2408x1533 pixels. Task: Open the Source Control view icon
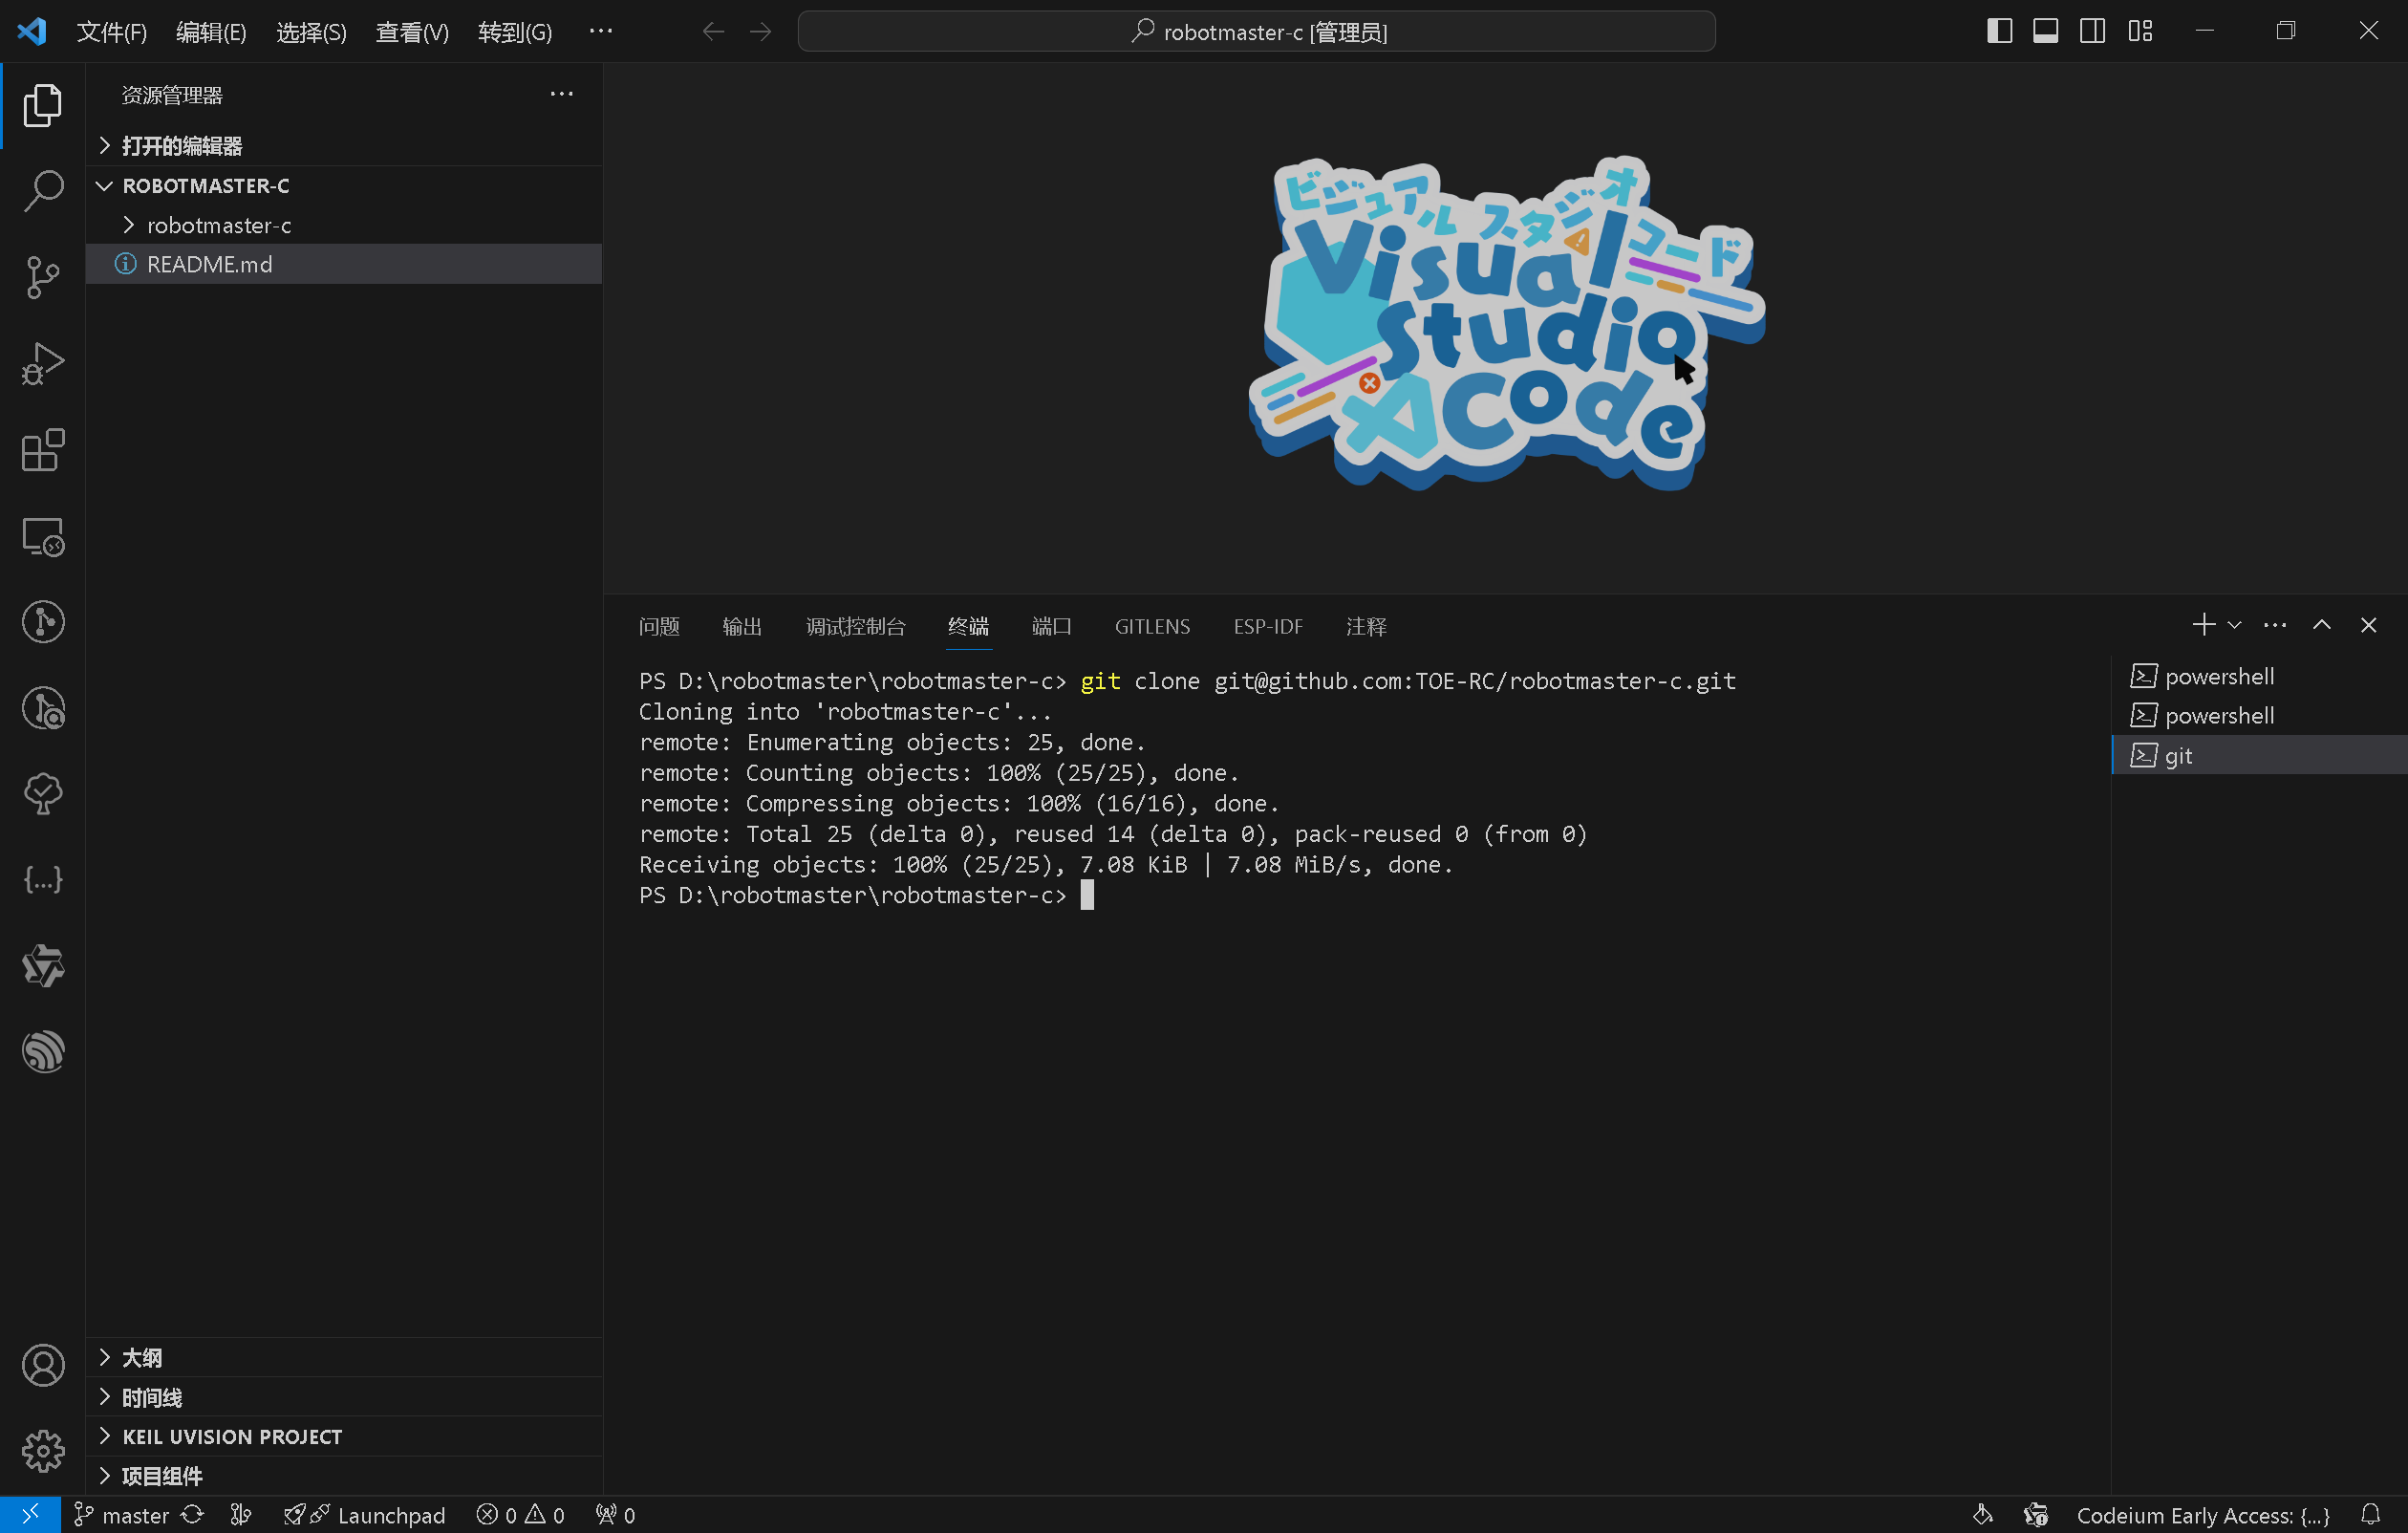[43, 277]
